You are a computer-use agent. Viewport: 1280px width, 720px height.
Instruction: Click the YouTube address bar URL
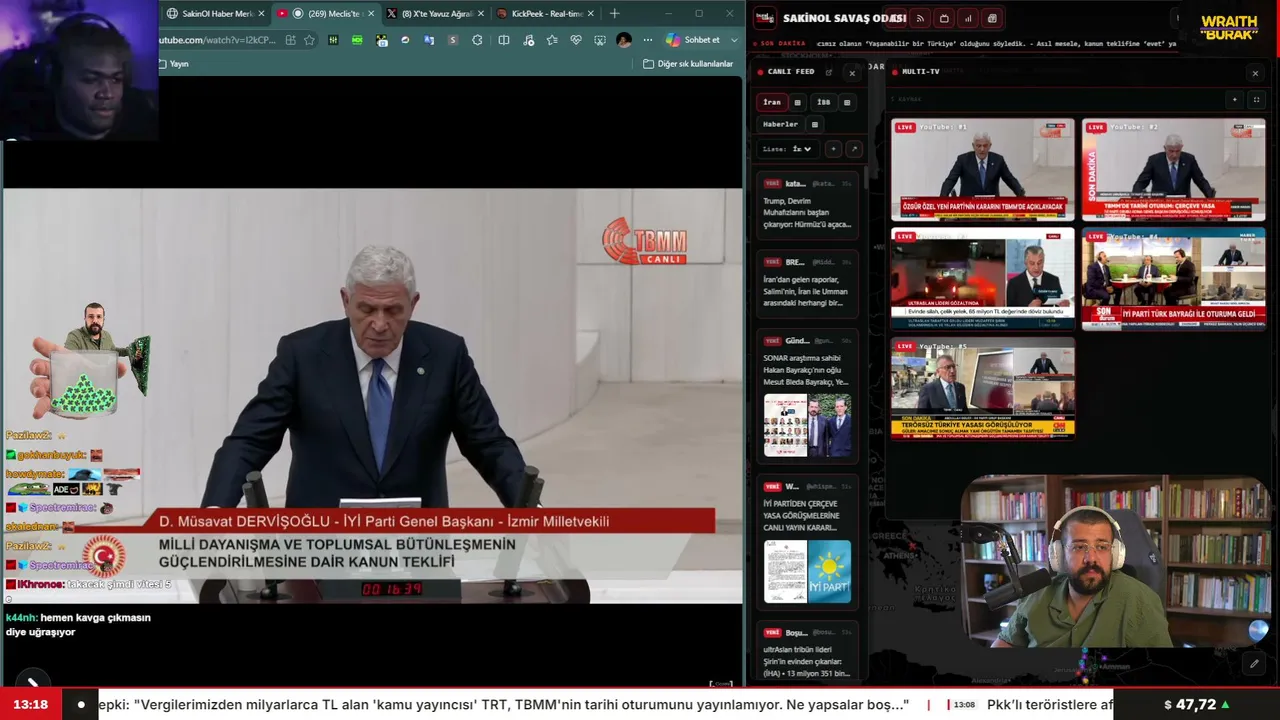pos(217,40)
